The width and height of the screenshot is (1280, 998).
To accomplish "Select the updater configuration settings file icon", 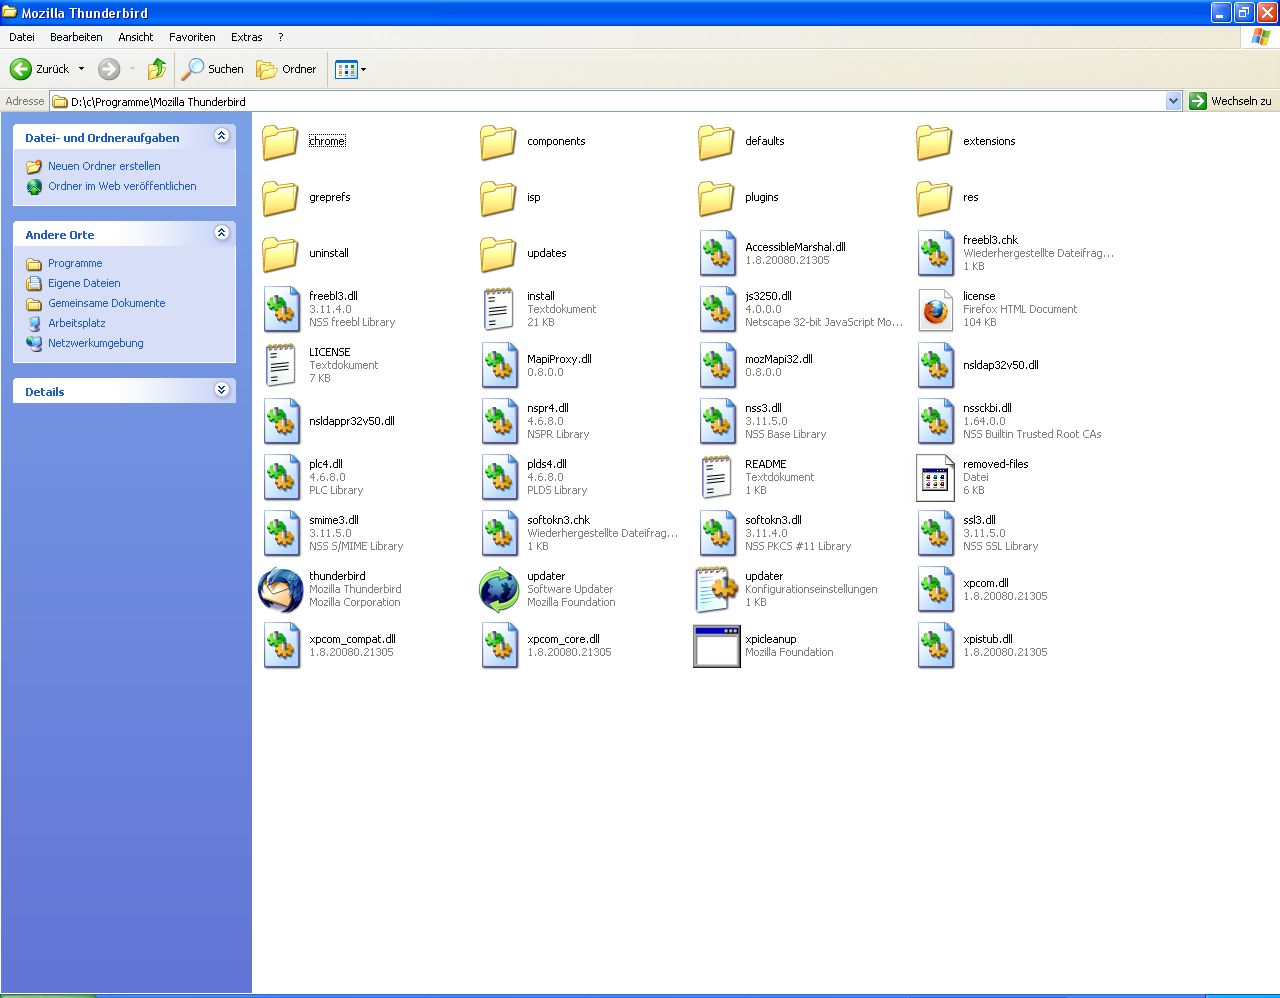I will coord(717,590).
